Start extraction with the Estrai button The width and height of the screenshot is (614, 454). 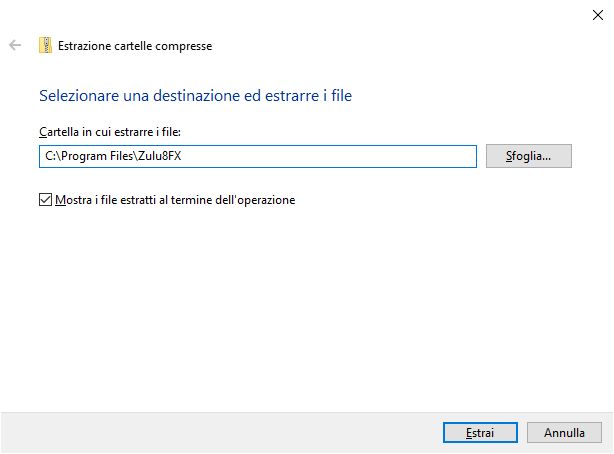(x=479, y=433)
